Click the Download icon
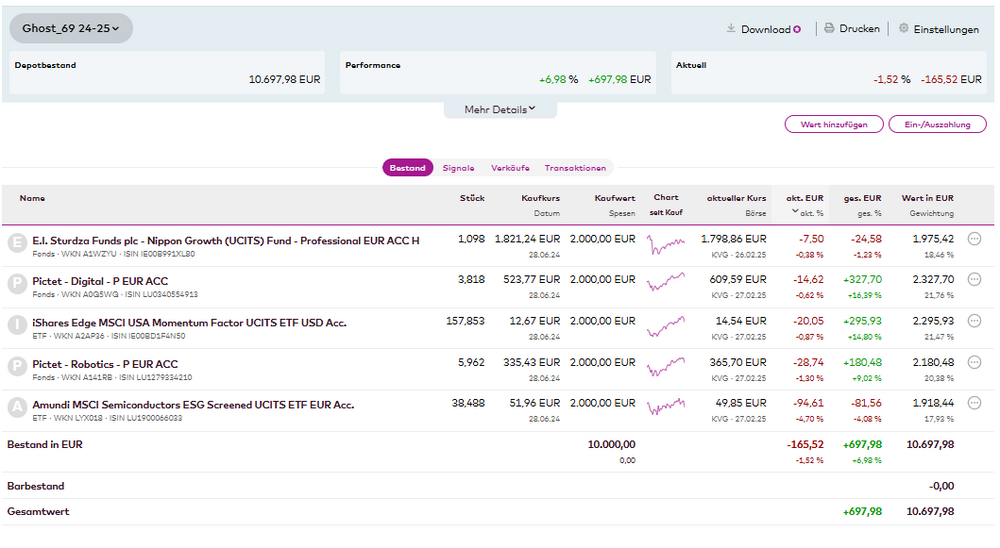The image size is (1000, 548). pos(731,29)
